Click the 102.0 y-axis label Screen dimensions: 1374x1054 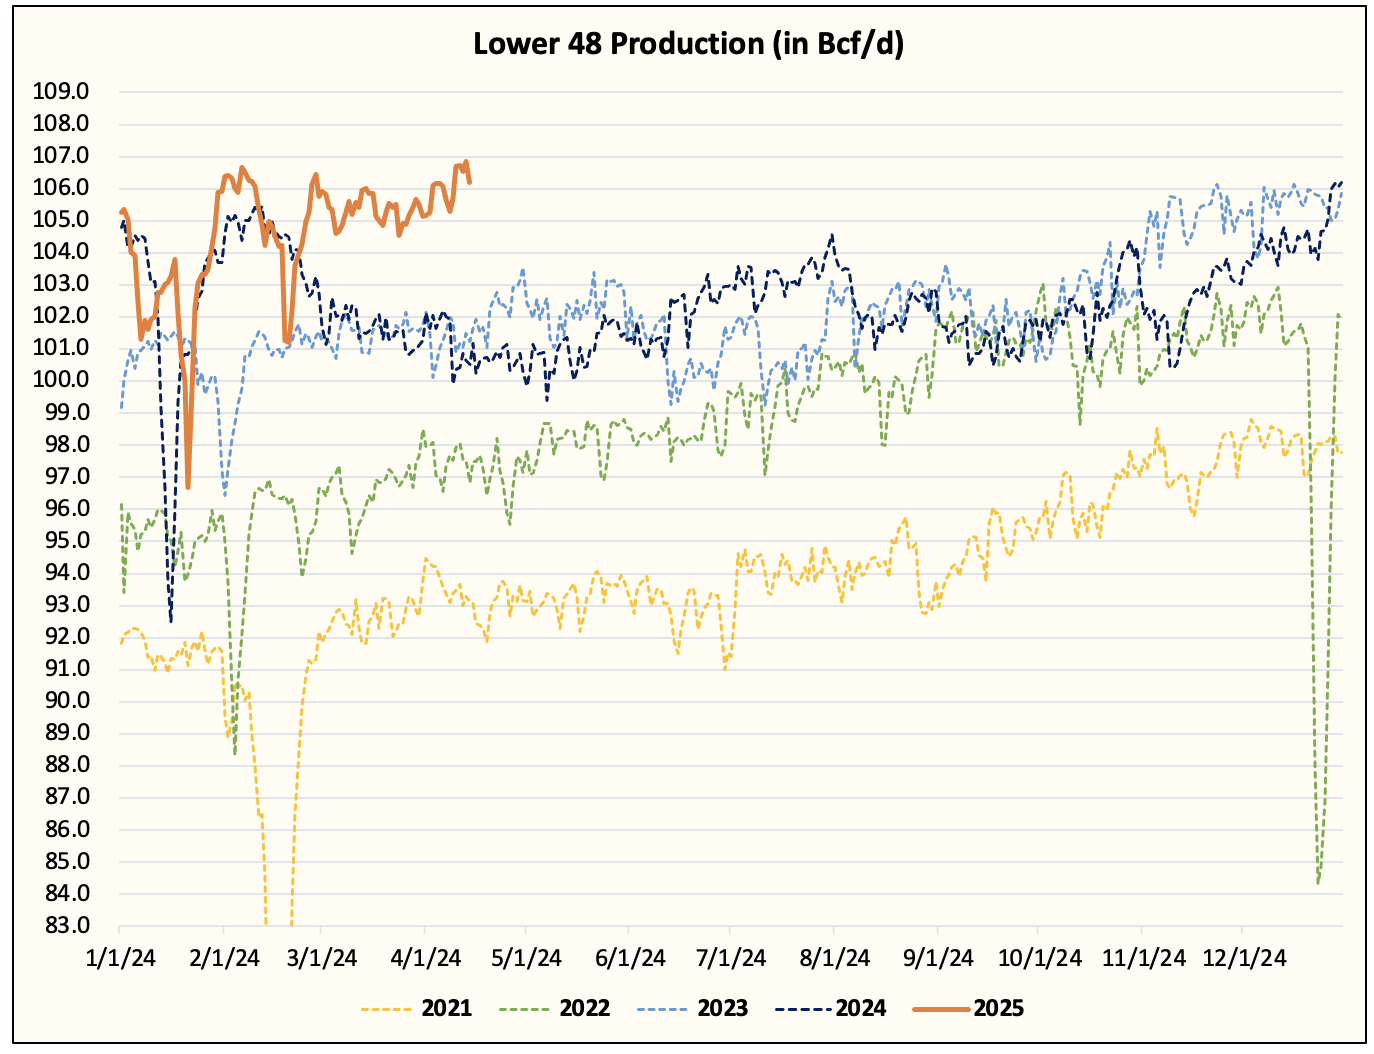(61, 315)
